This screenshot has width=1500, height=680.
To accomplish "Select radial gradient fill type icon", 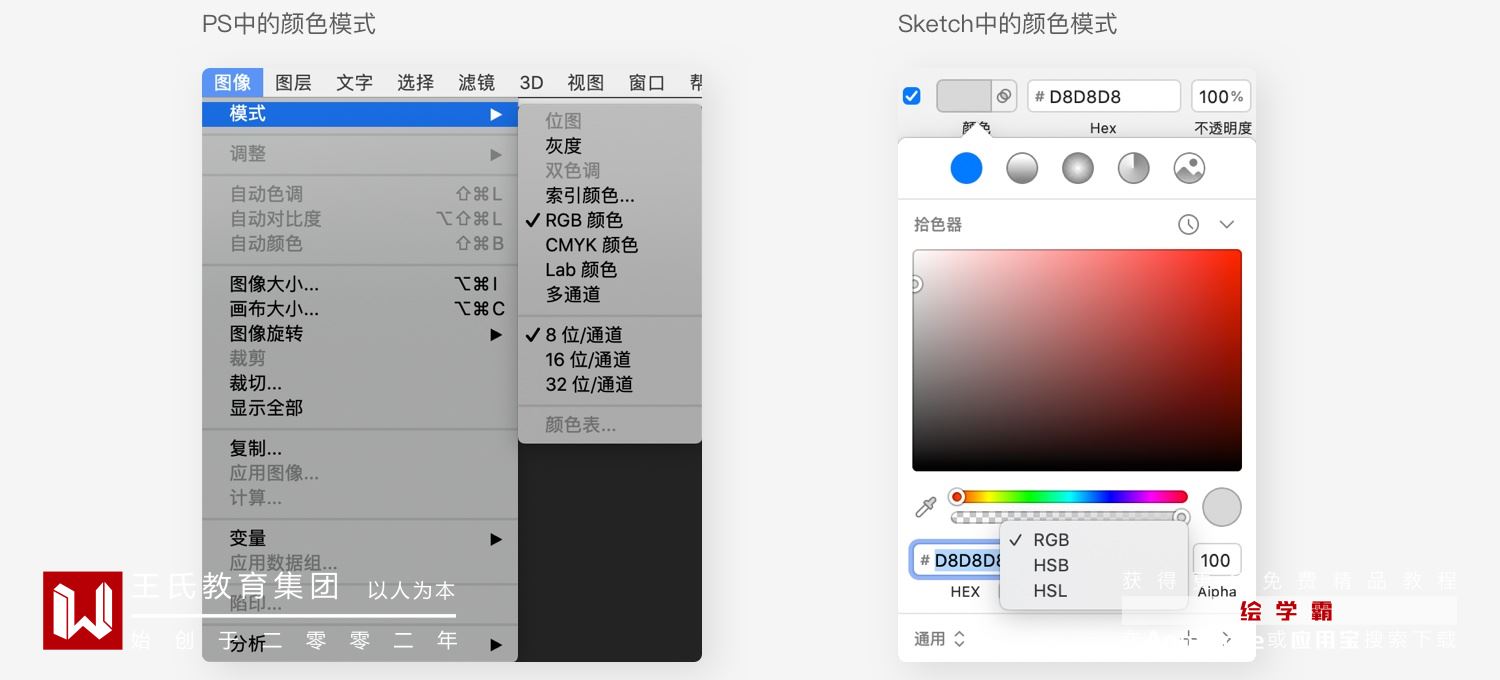I will 1078,168.
